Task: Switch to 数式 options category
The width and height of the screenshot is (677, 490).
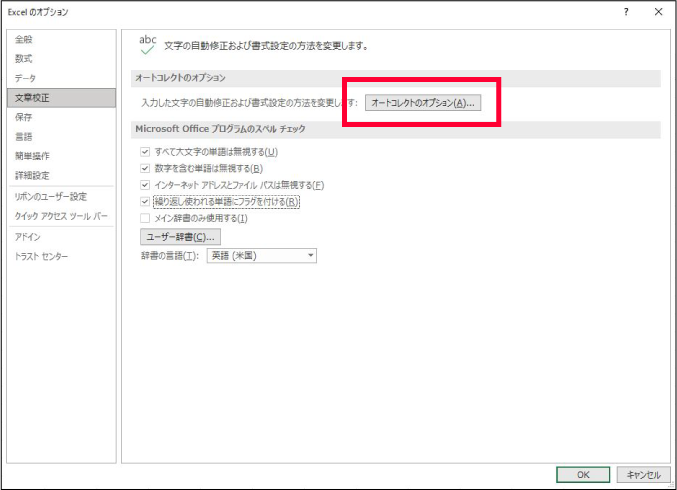Action: (x=24, y=59)
